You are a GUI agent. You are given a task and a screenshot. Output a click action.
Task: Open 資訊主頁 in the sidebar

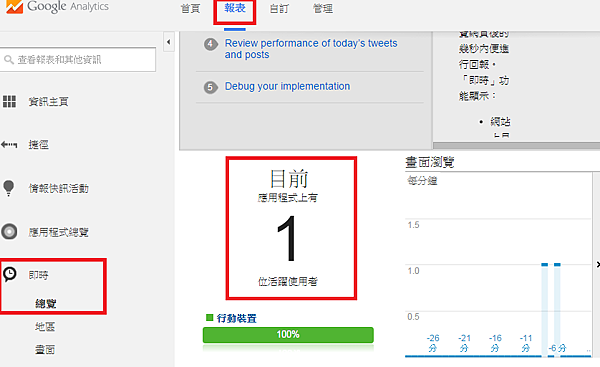click(x=48, y=101)
